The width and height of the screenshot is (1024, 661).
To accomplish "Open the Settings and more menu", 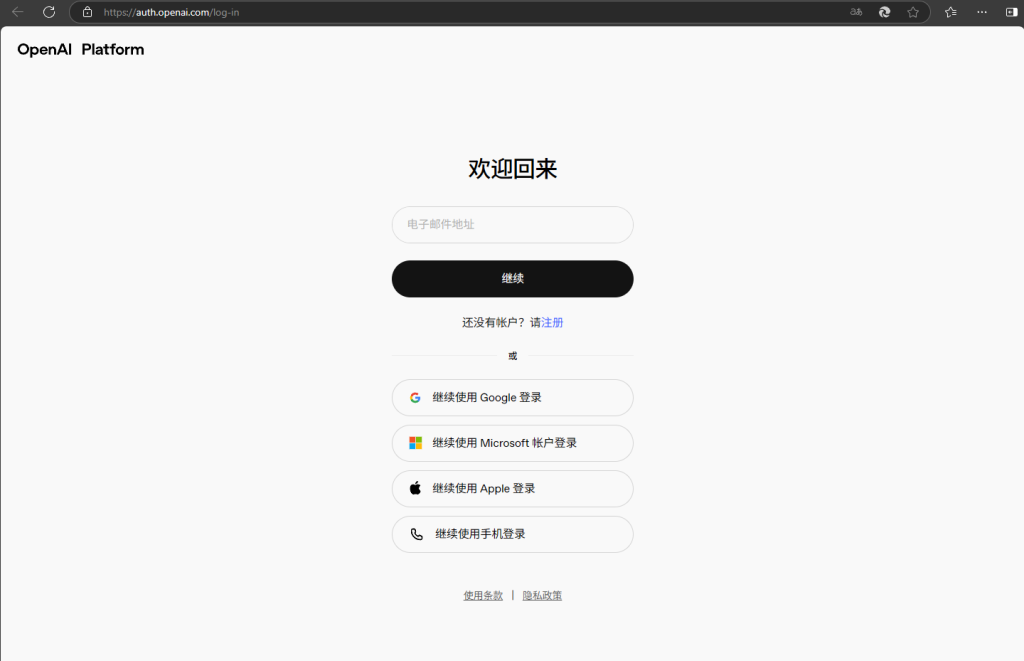I will (x=980, y=13).
